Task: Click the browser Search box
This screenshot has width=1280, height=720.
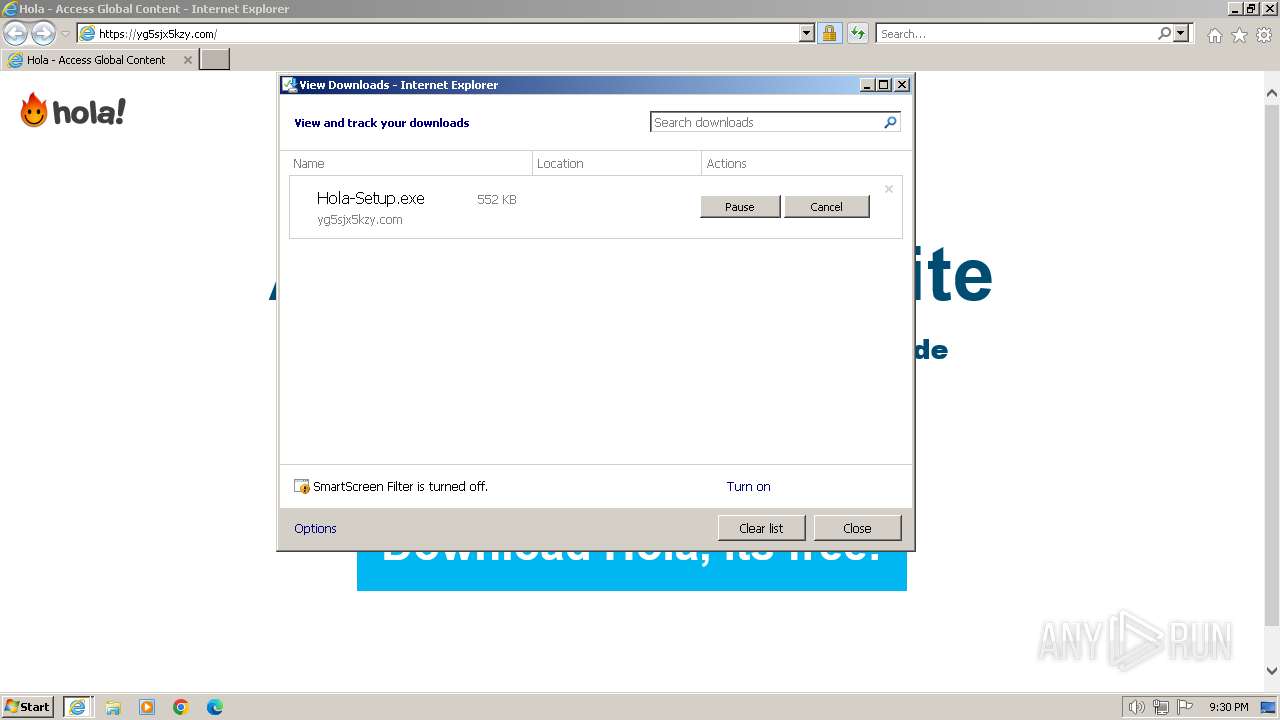Action: pyautogui.click(x=1016, y=33)
